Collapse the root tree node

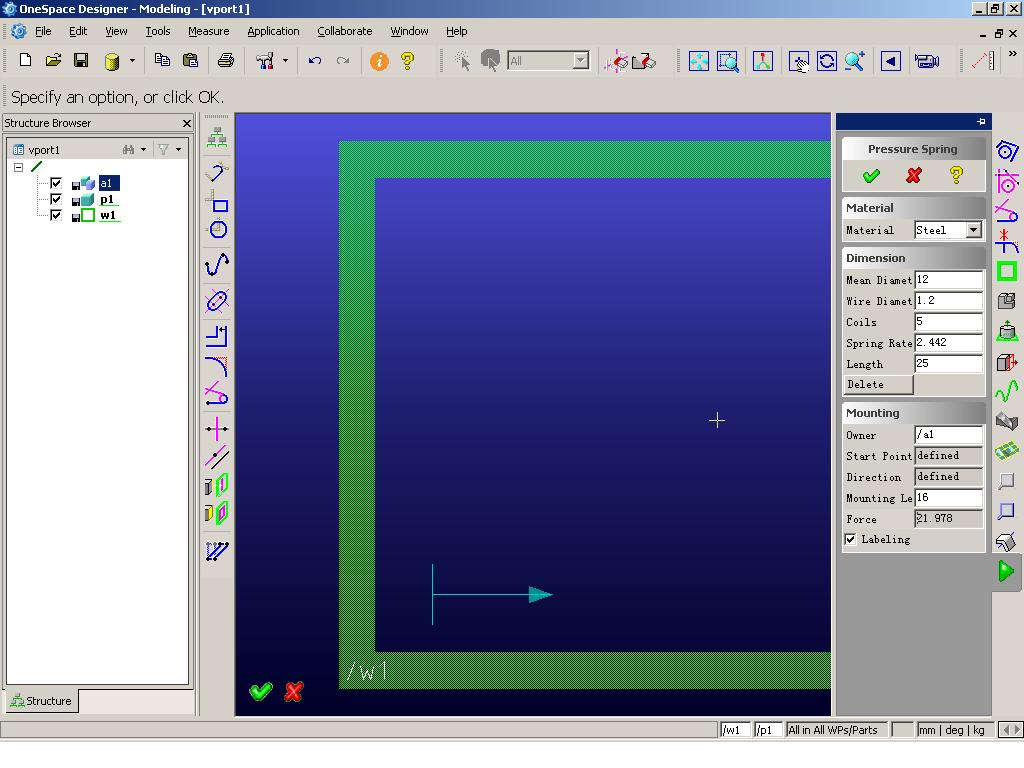click(18, 167)
